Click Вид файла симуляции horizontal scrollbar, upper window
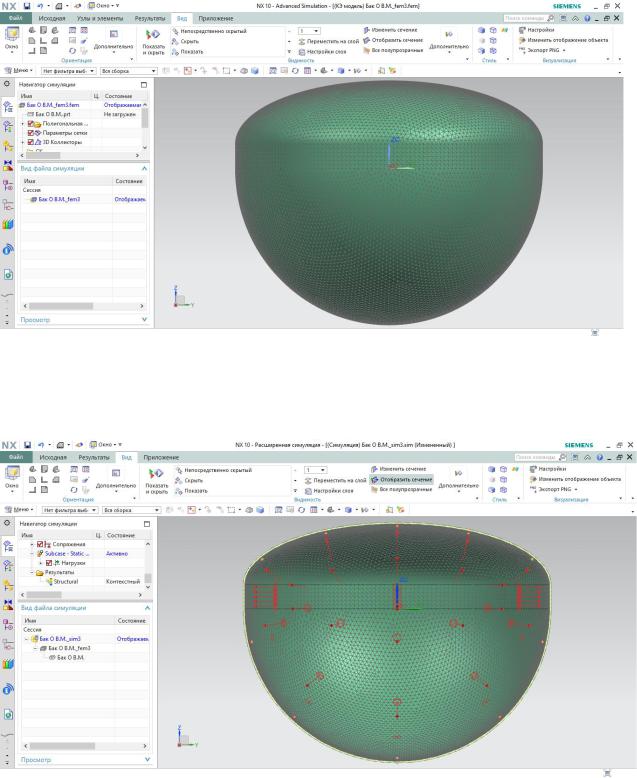 click(61, 306)
